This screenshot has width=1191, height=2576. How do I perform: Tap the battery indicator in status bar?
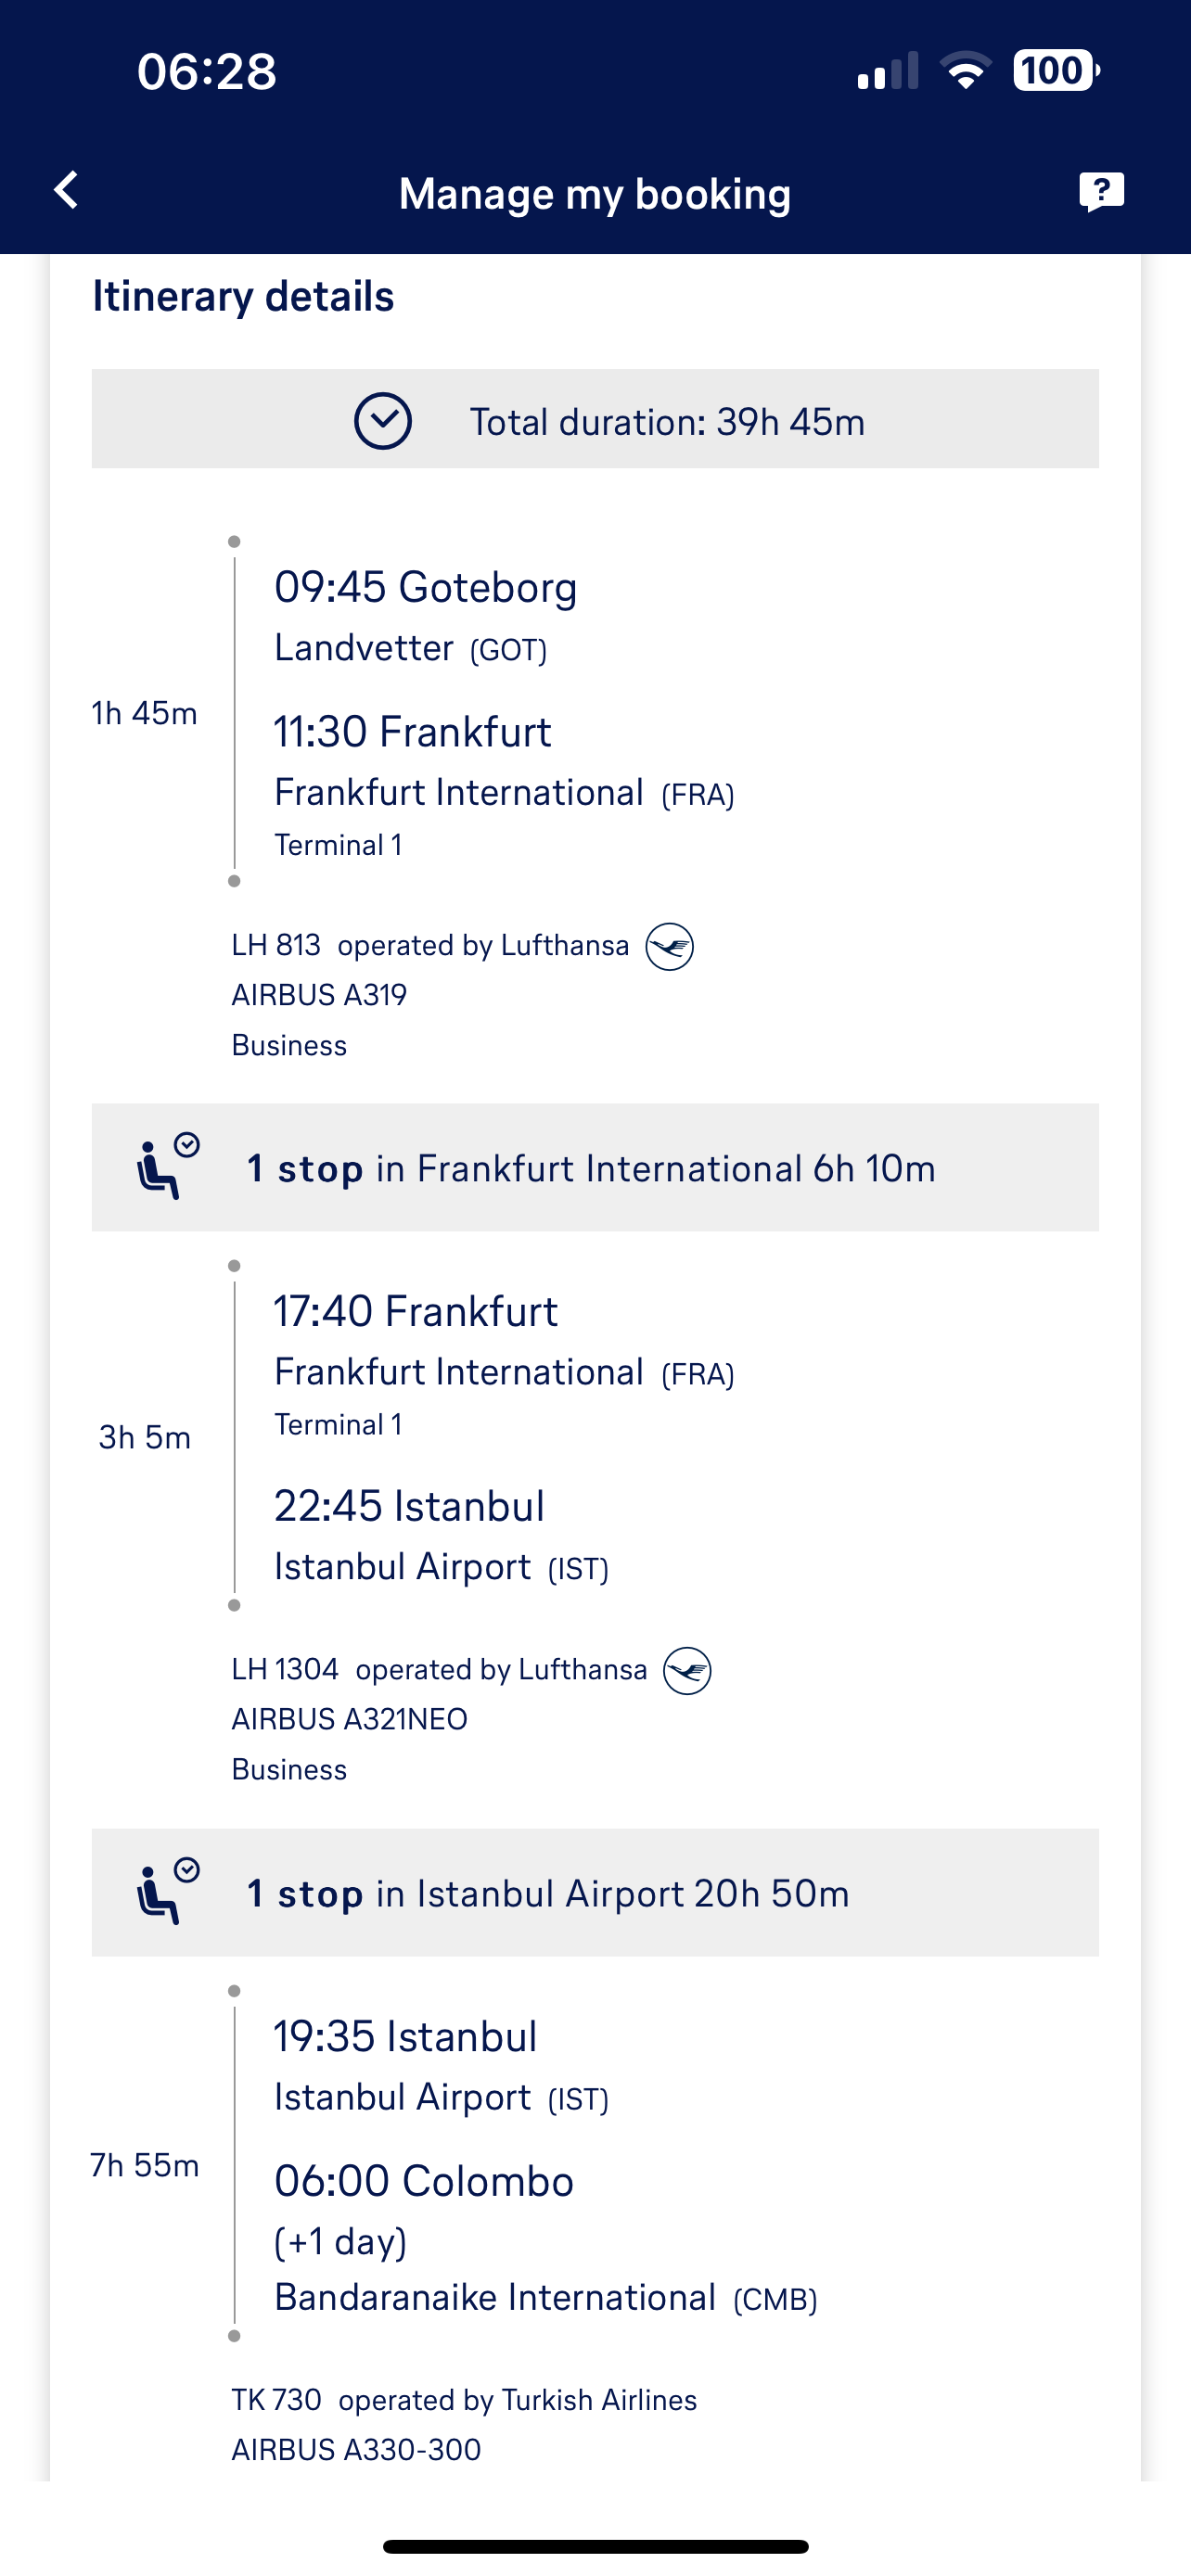[1056, 71]
